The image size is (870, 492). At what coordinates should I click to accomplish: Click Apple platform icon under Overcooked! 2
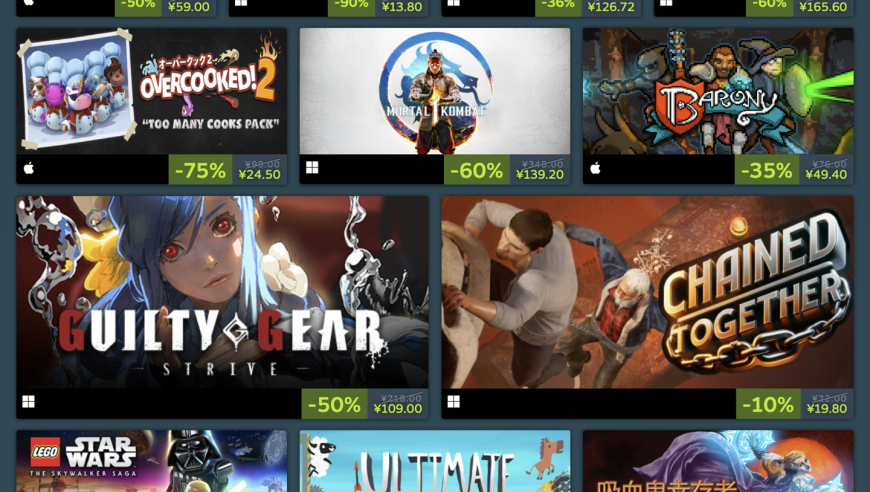(29, 168)
